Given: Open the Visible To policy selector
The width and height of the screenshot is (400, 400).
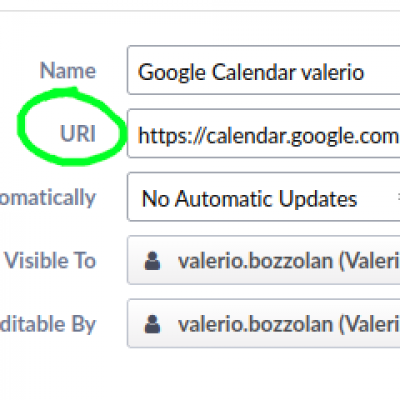Looking at the screenshot, I should click(263, 260).
